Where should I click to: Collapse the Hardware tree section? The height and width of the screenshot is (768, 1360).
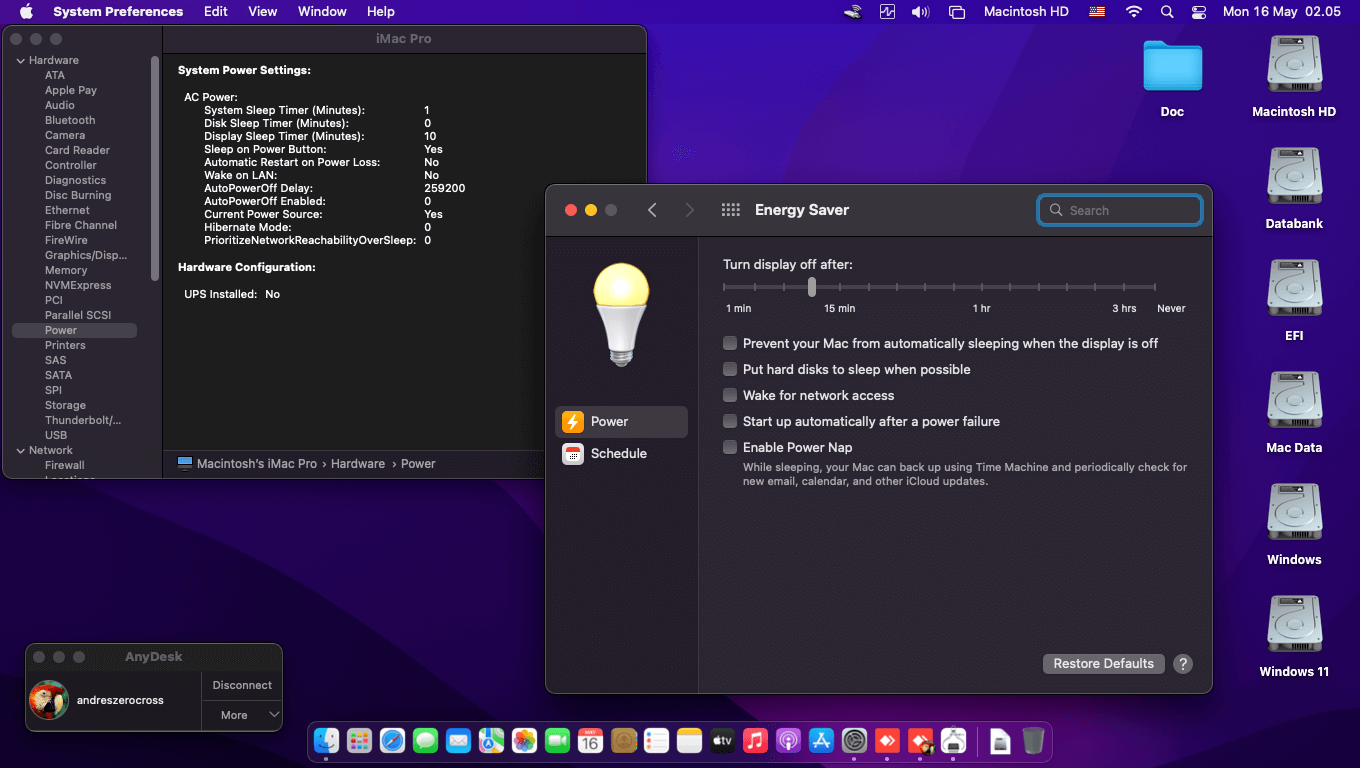(20, 61)
